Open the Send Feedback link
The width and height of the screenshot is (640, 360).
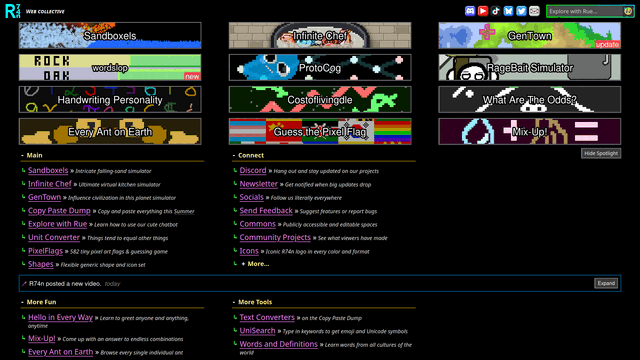pos(266,211)
